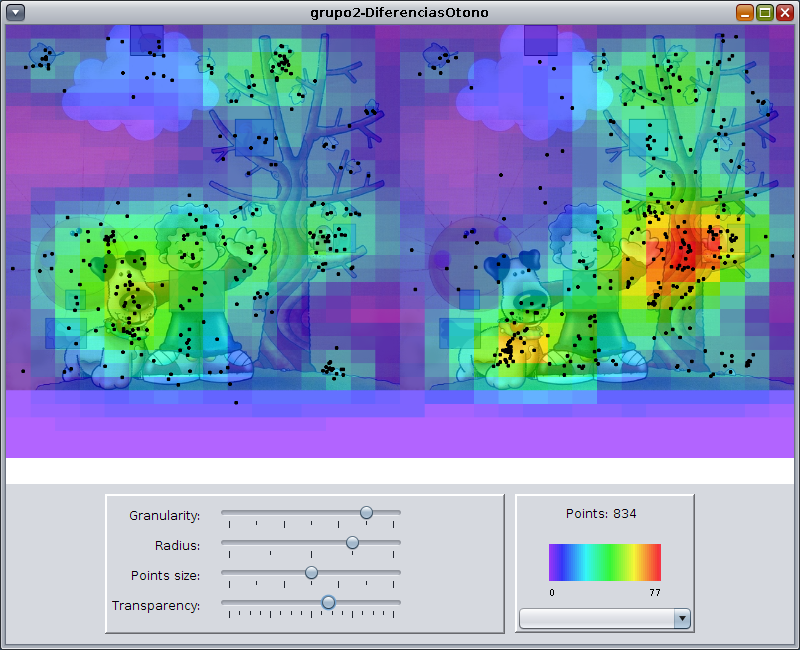Click the Points size slider handle
This screenshot has height=650, width=800.
(x=311, y=572)
